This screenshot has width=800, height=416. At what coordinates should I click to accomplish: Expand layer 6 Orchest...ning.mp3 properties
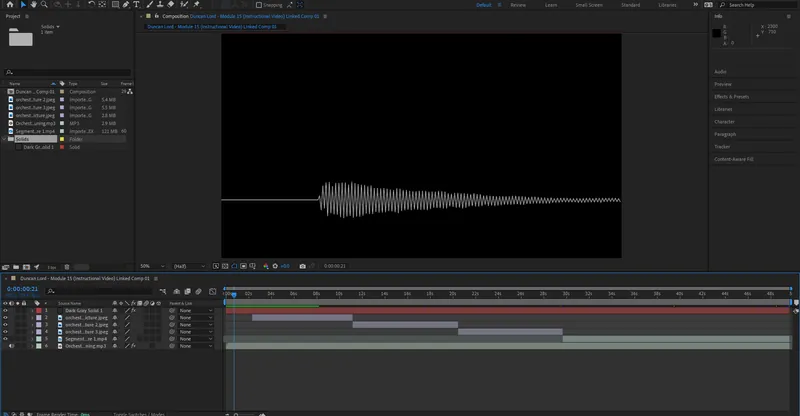(x=33, y=346)
